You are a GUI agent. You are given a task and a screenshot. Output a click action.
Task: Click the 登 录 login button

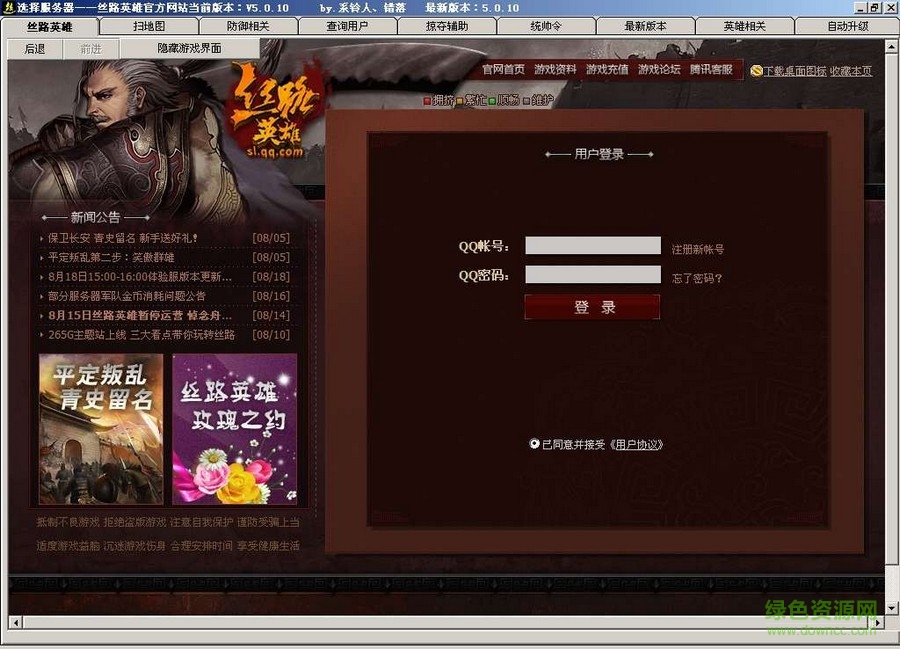tap(592, 306)
